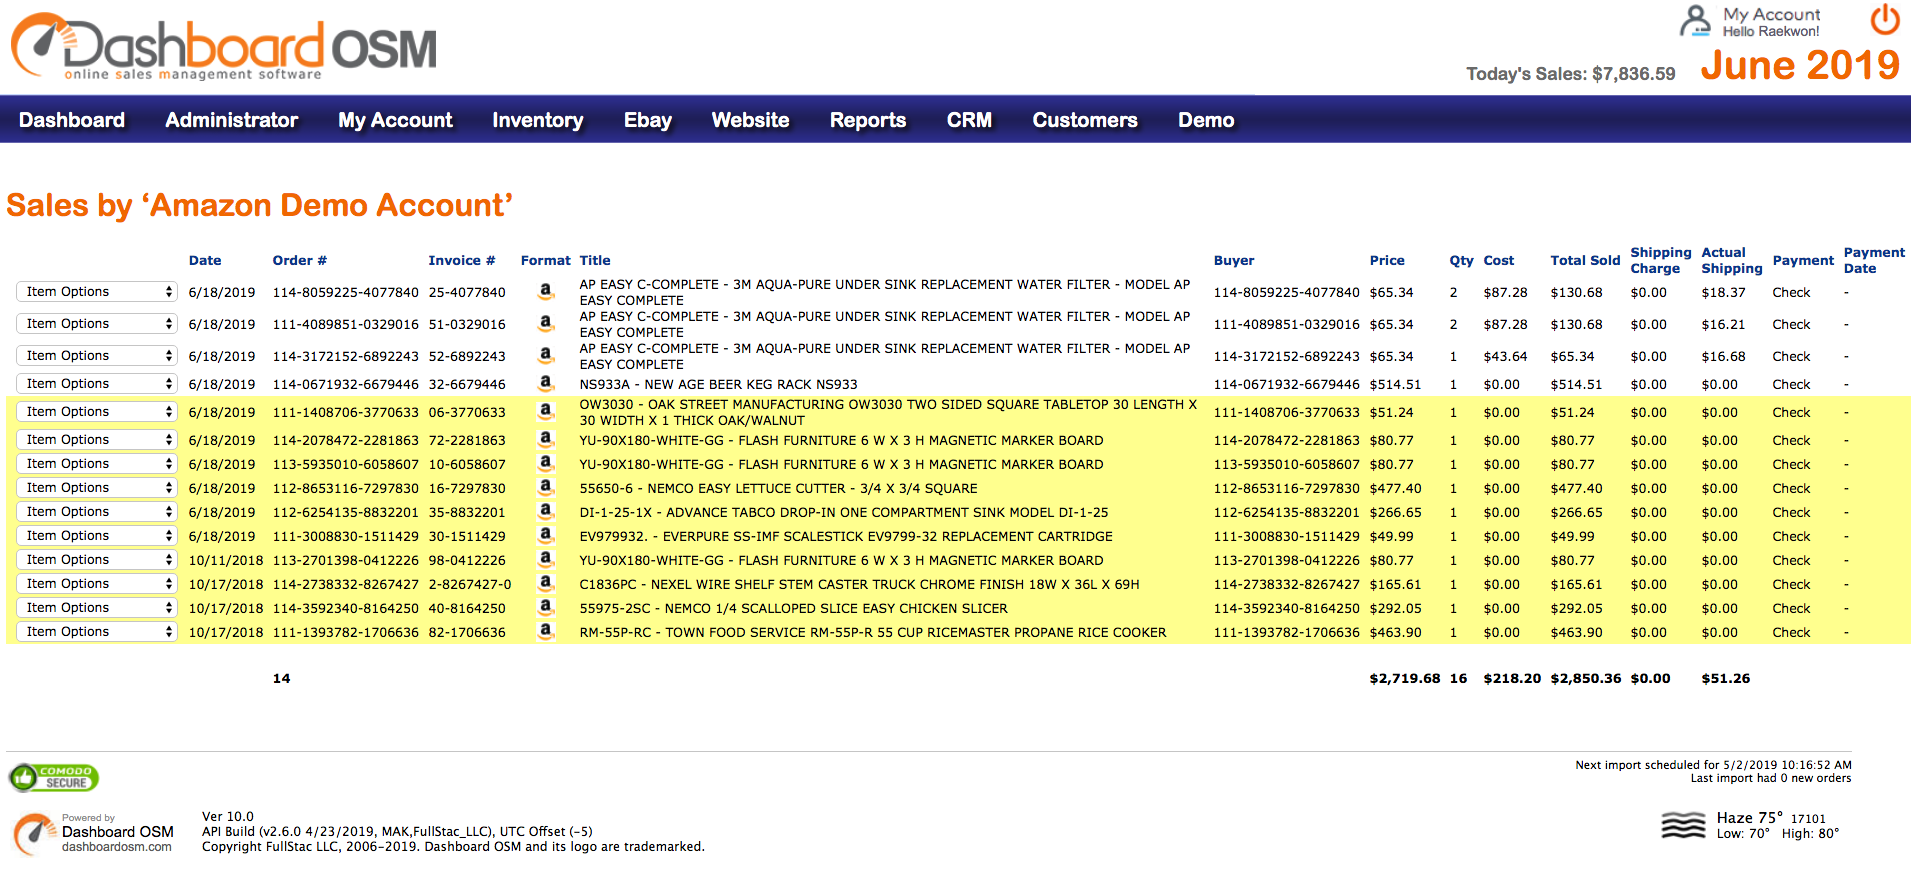Sort by the Price column header

pyautogui.click(x=1387, y=260)
